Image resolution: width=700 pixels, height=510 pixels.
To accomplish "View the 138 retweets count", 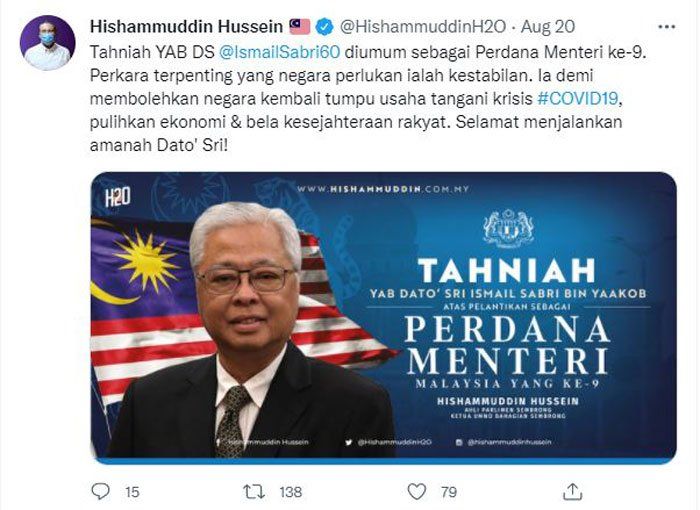I will click(291, 492).
